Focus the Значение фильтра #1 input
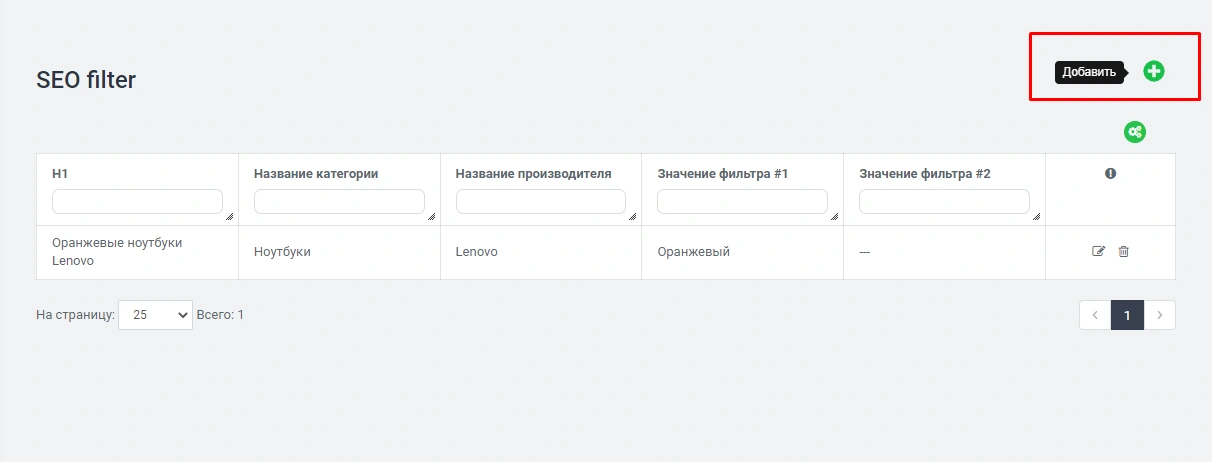This screenshot has width=1212, height=462. click(x=742, y=202)
